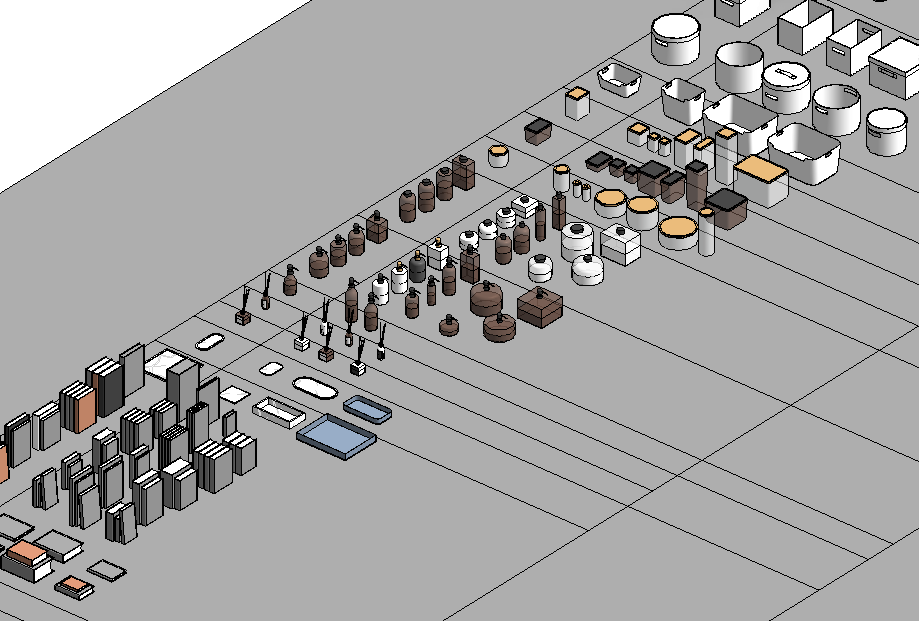The image size is (919, 621).
Task: Click the large white box with wooden lid
Action: pos(761,180)
